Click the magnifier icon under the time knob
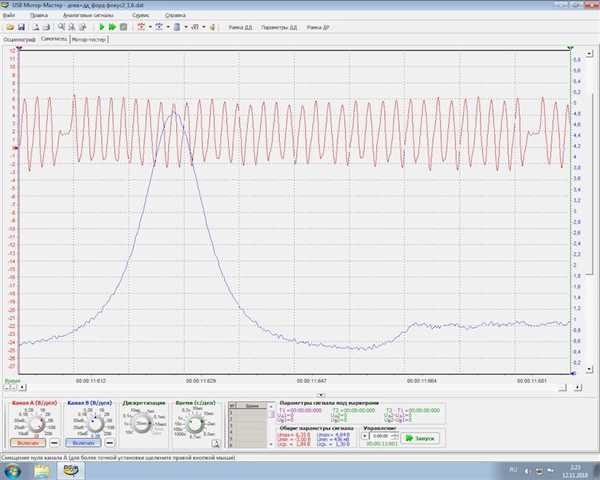600x480 pixels. pos(215,443)
